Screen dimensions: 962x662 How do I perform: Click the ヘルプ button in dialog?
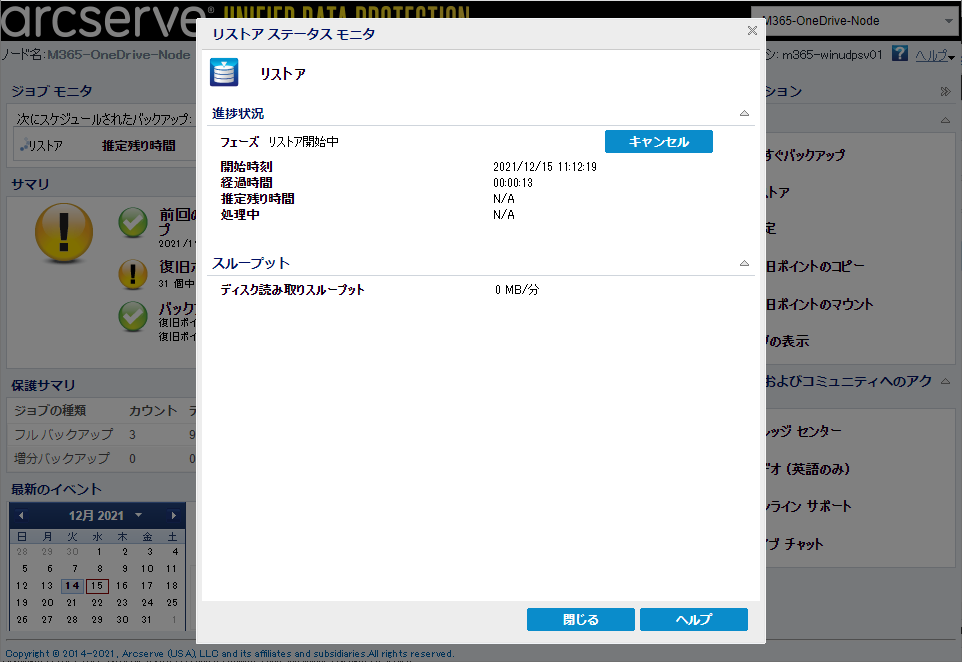(693, 619)
